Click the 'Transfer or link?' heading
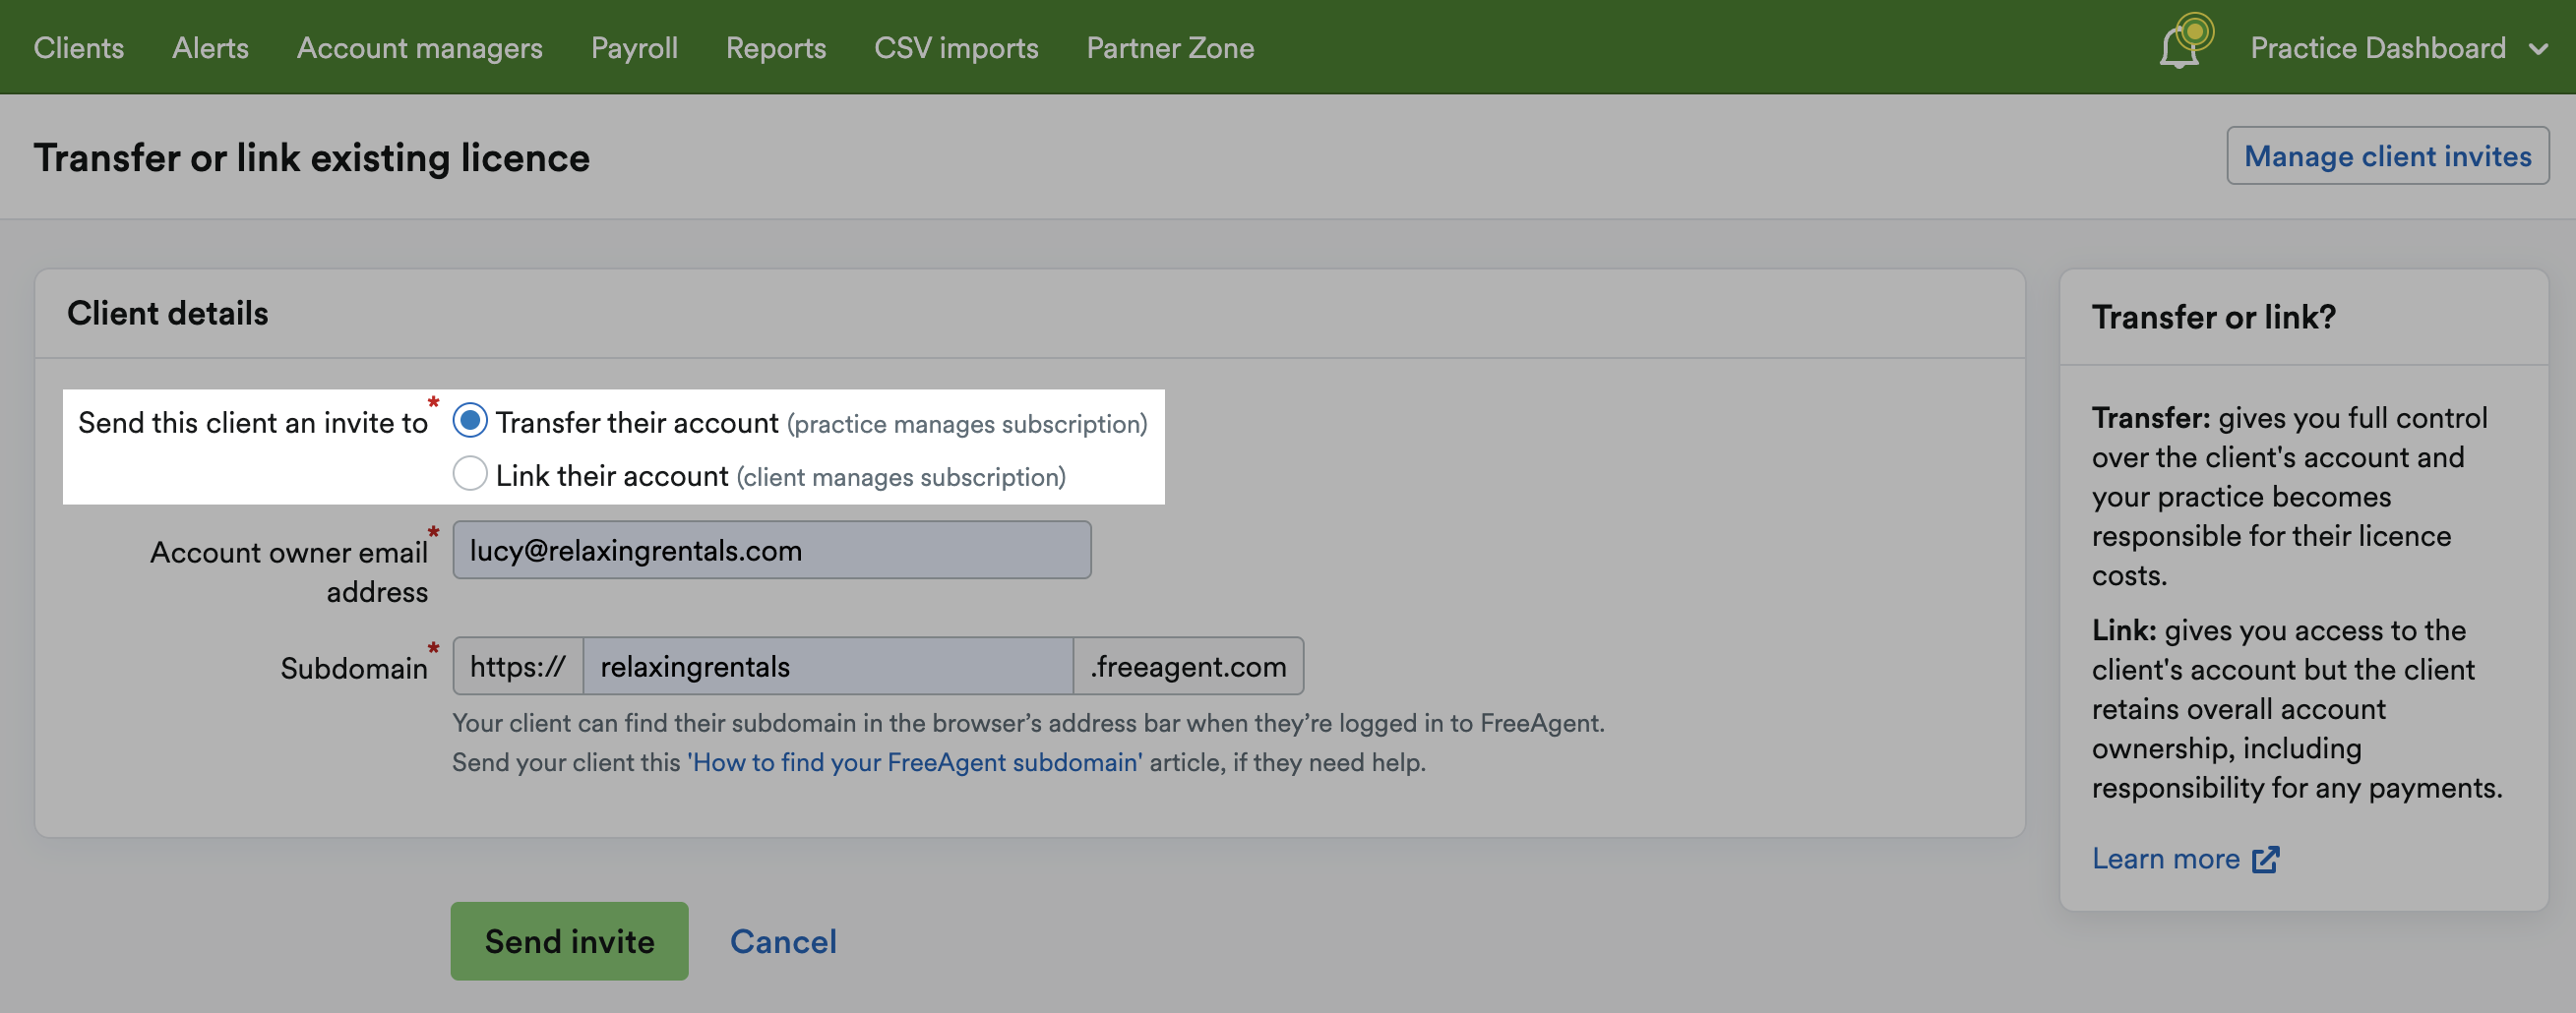This screenshot has height=1013, width=2576. [2214, 317]
